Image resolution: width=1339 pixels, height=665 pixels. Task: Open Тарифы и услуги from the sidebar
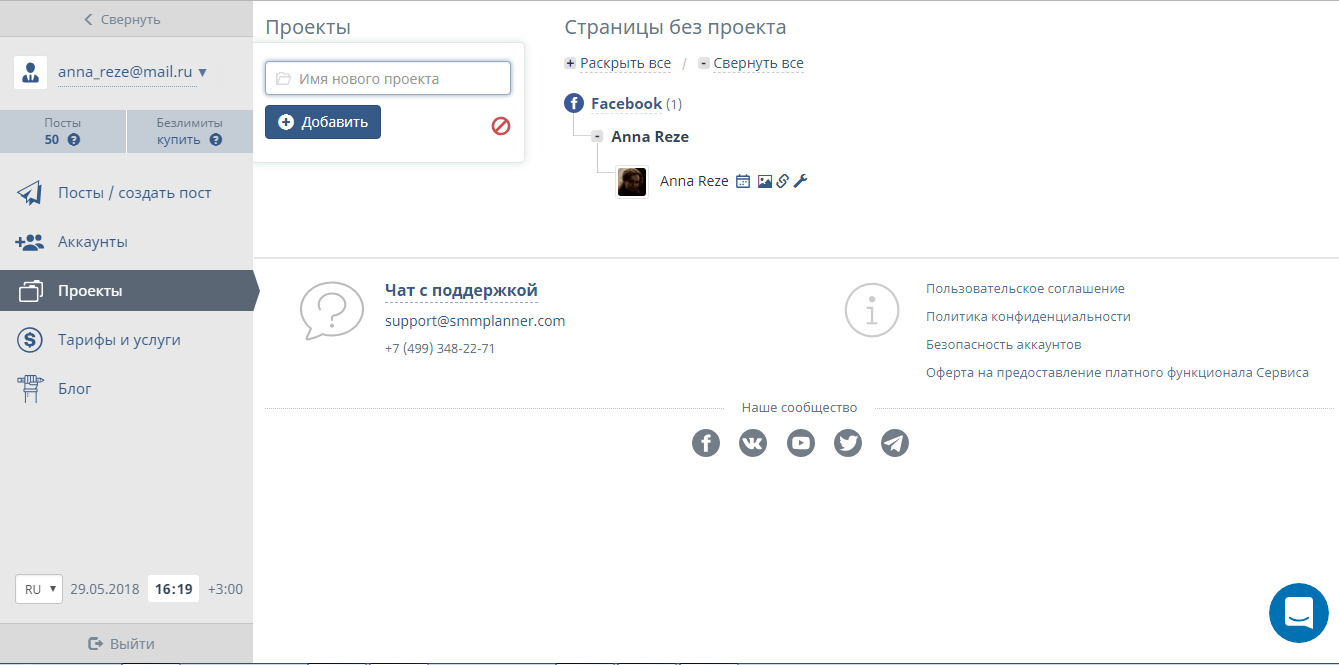[117, 339]
